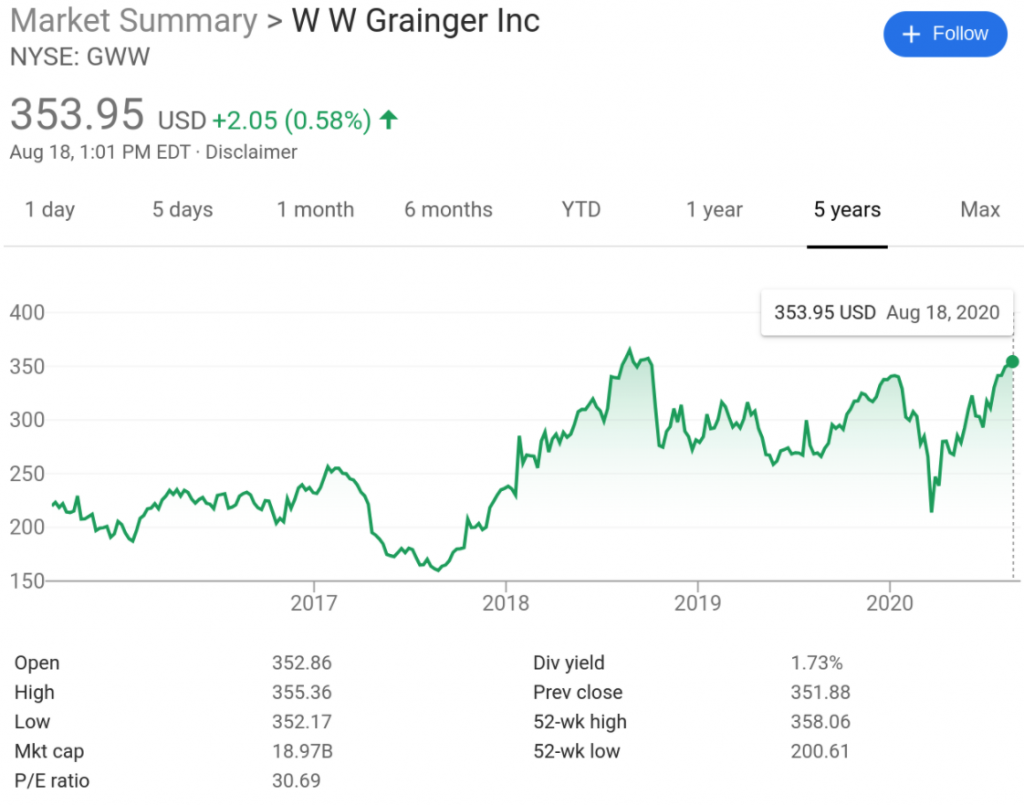1024x805 pixels.
Task: Click the Mkt cap value 18.97B
Action: tap(301, 751)
